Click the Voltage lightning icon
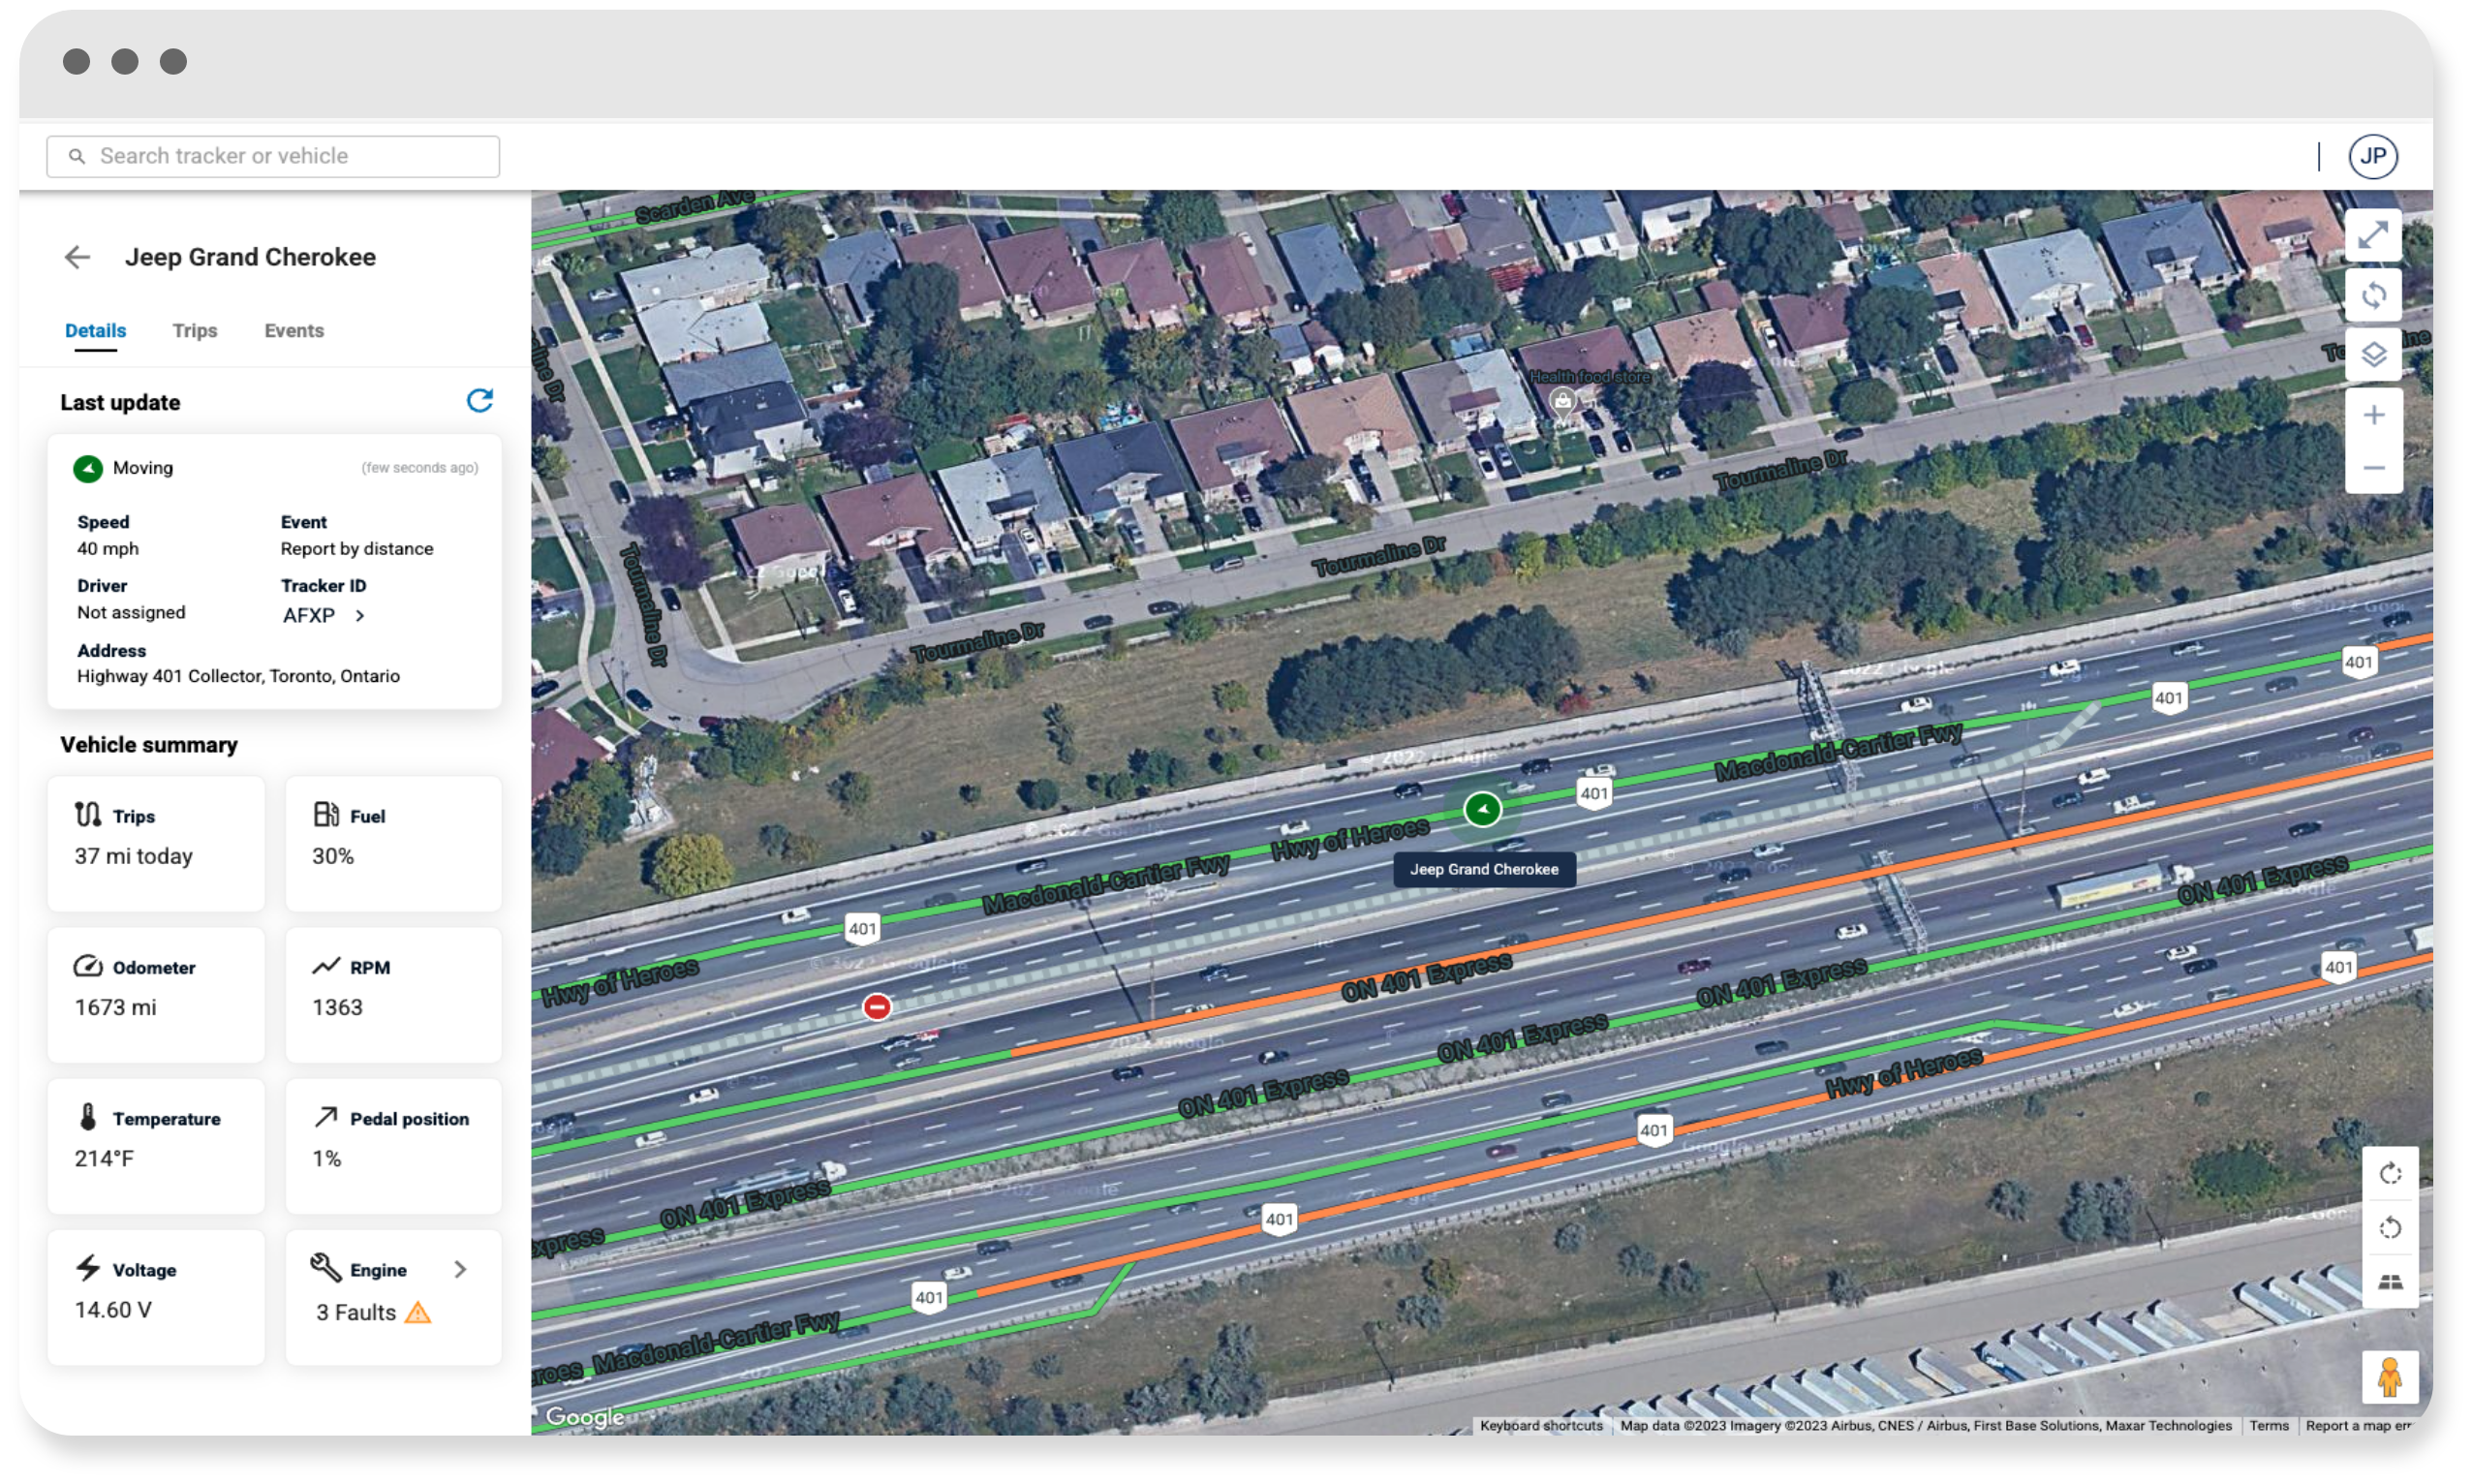This screenshot has width=2472, height=1484. [88, 1268]
